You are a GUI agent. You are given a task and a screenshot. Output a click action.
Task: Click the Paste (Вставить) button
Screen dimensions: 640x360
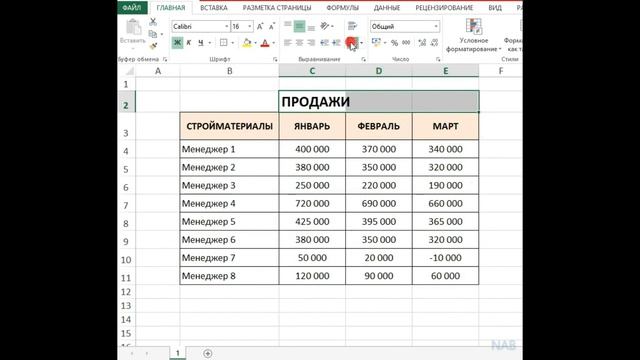pyautogui.click(x=133, y=32)
